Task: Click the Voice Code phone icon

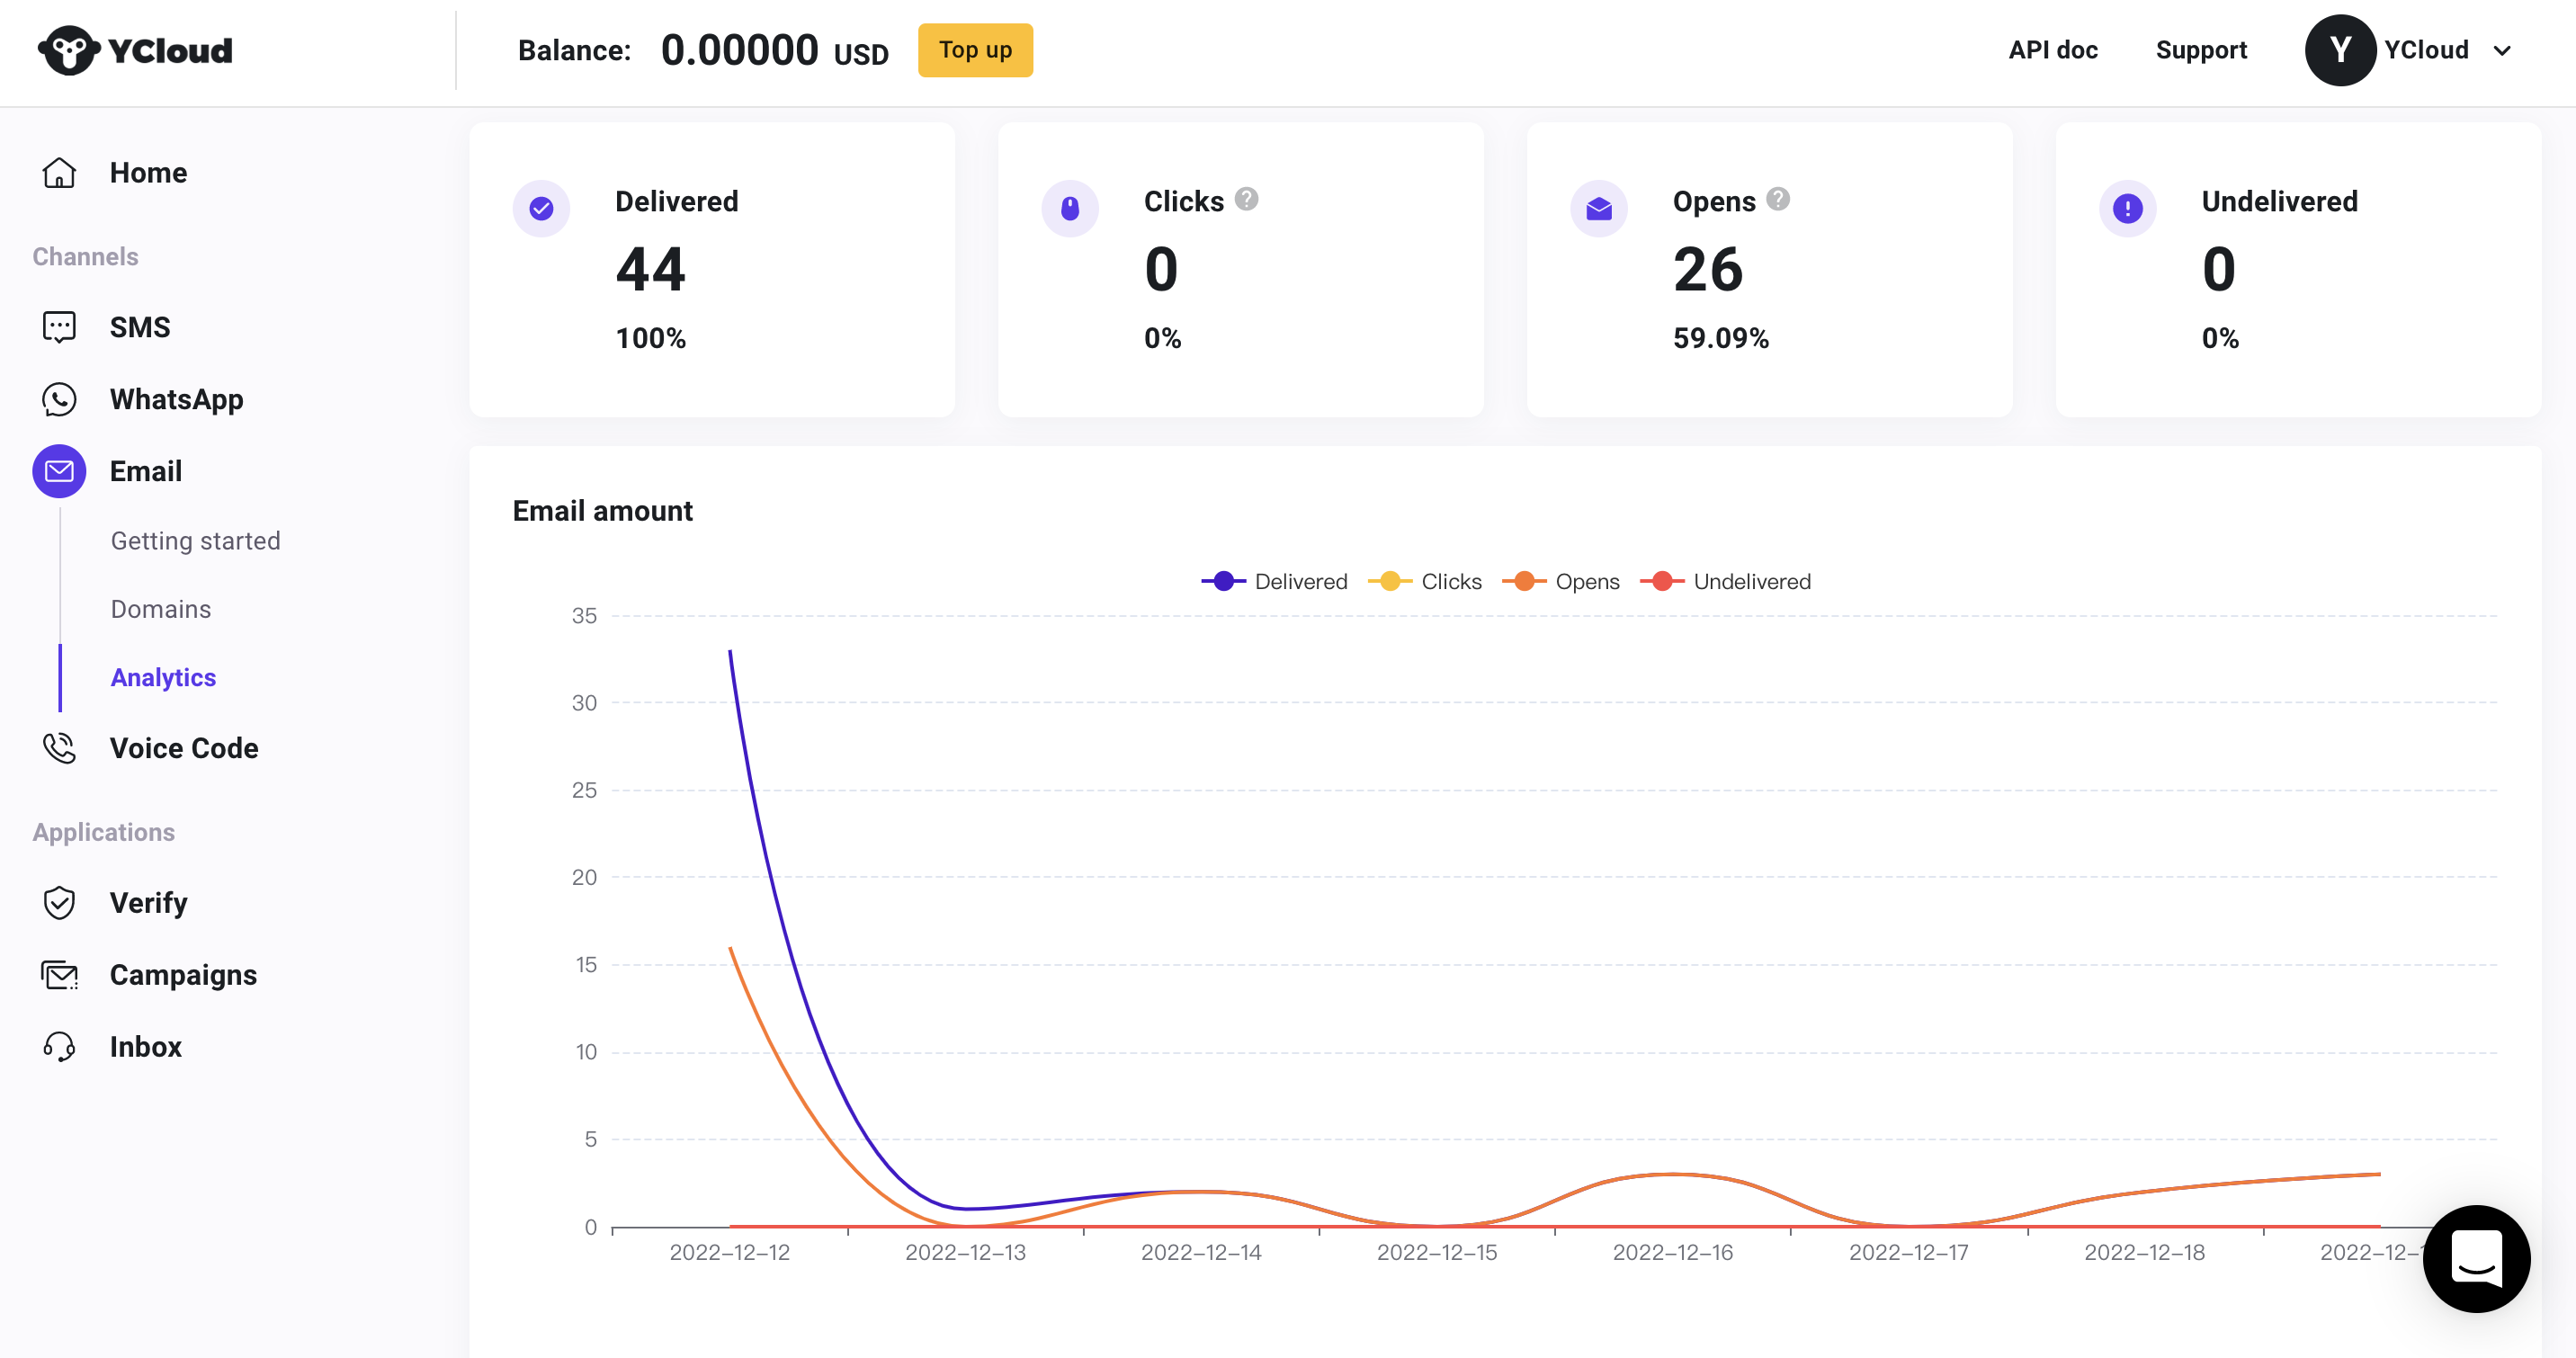Action: (x=59, y=748)
